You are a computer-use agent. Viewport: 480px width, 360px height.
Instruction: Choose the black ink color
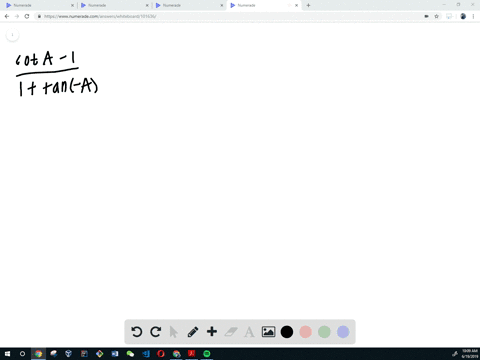pos(287,332)
